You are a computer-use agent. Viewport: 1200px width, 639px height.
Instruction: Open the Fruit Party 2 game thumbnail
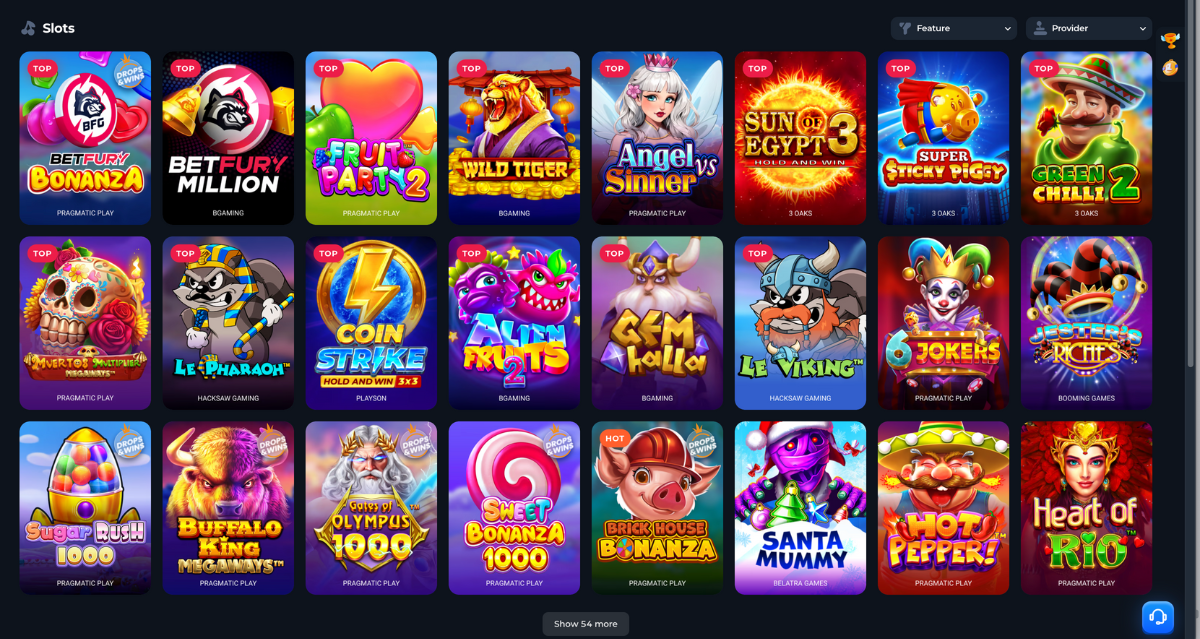tap(371, 138)
